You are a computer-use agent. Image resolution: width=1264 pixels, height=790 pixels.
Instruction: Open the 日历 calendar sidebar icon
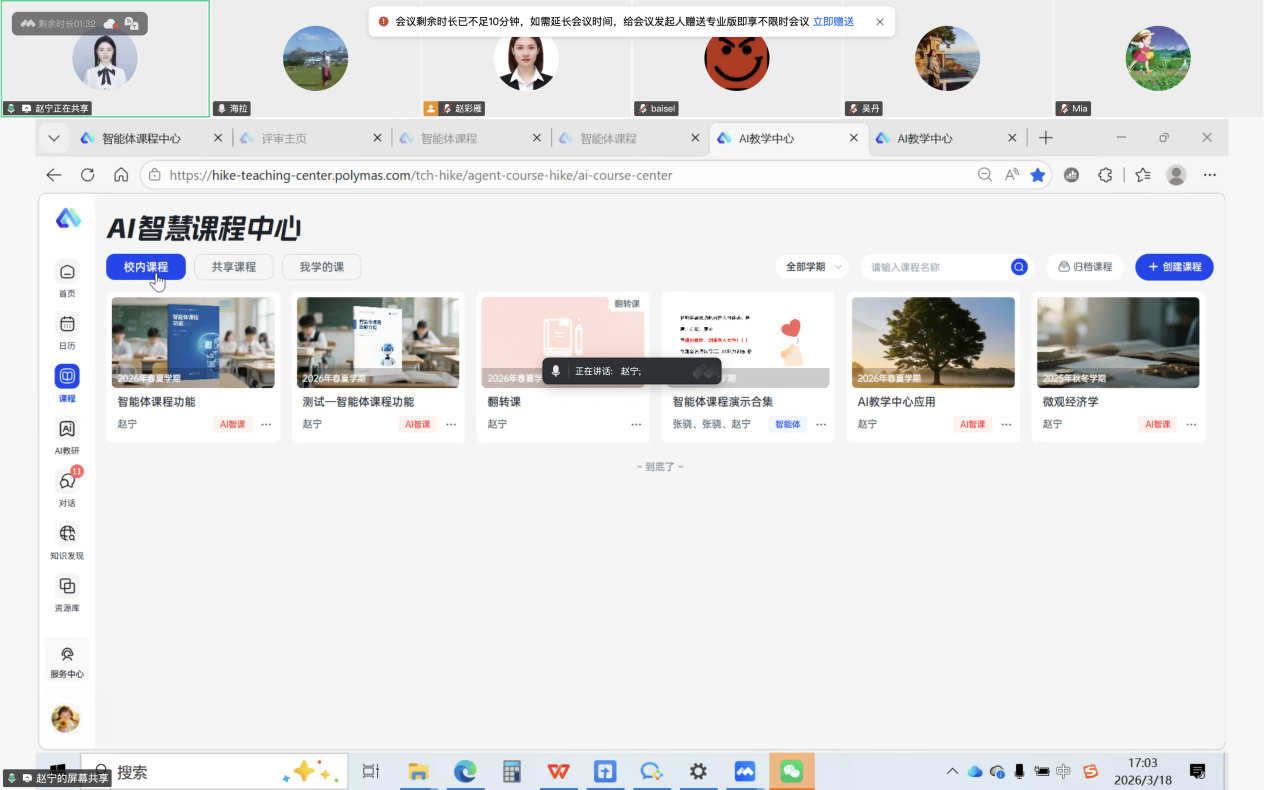click(67, 324)
